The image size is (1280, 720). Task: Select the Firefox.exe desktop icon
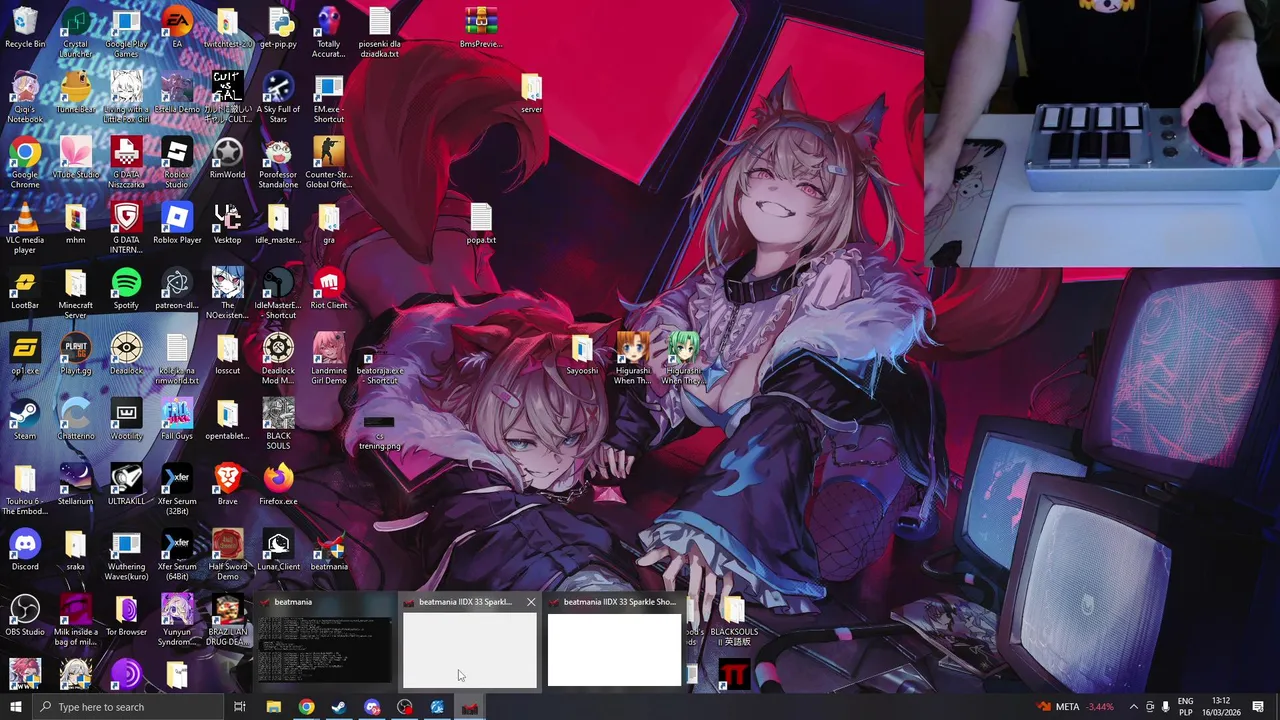pyautogui.click(x=278, y=485)
